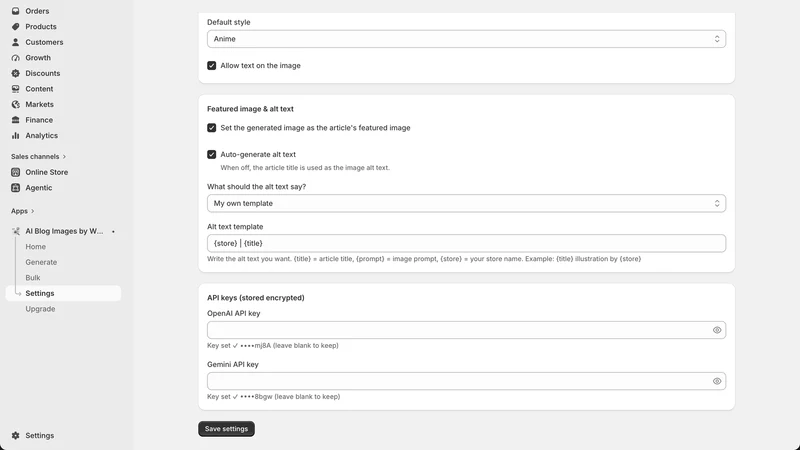Open the Default style dropdown showing Anime

pos(466,39)
